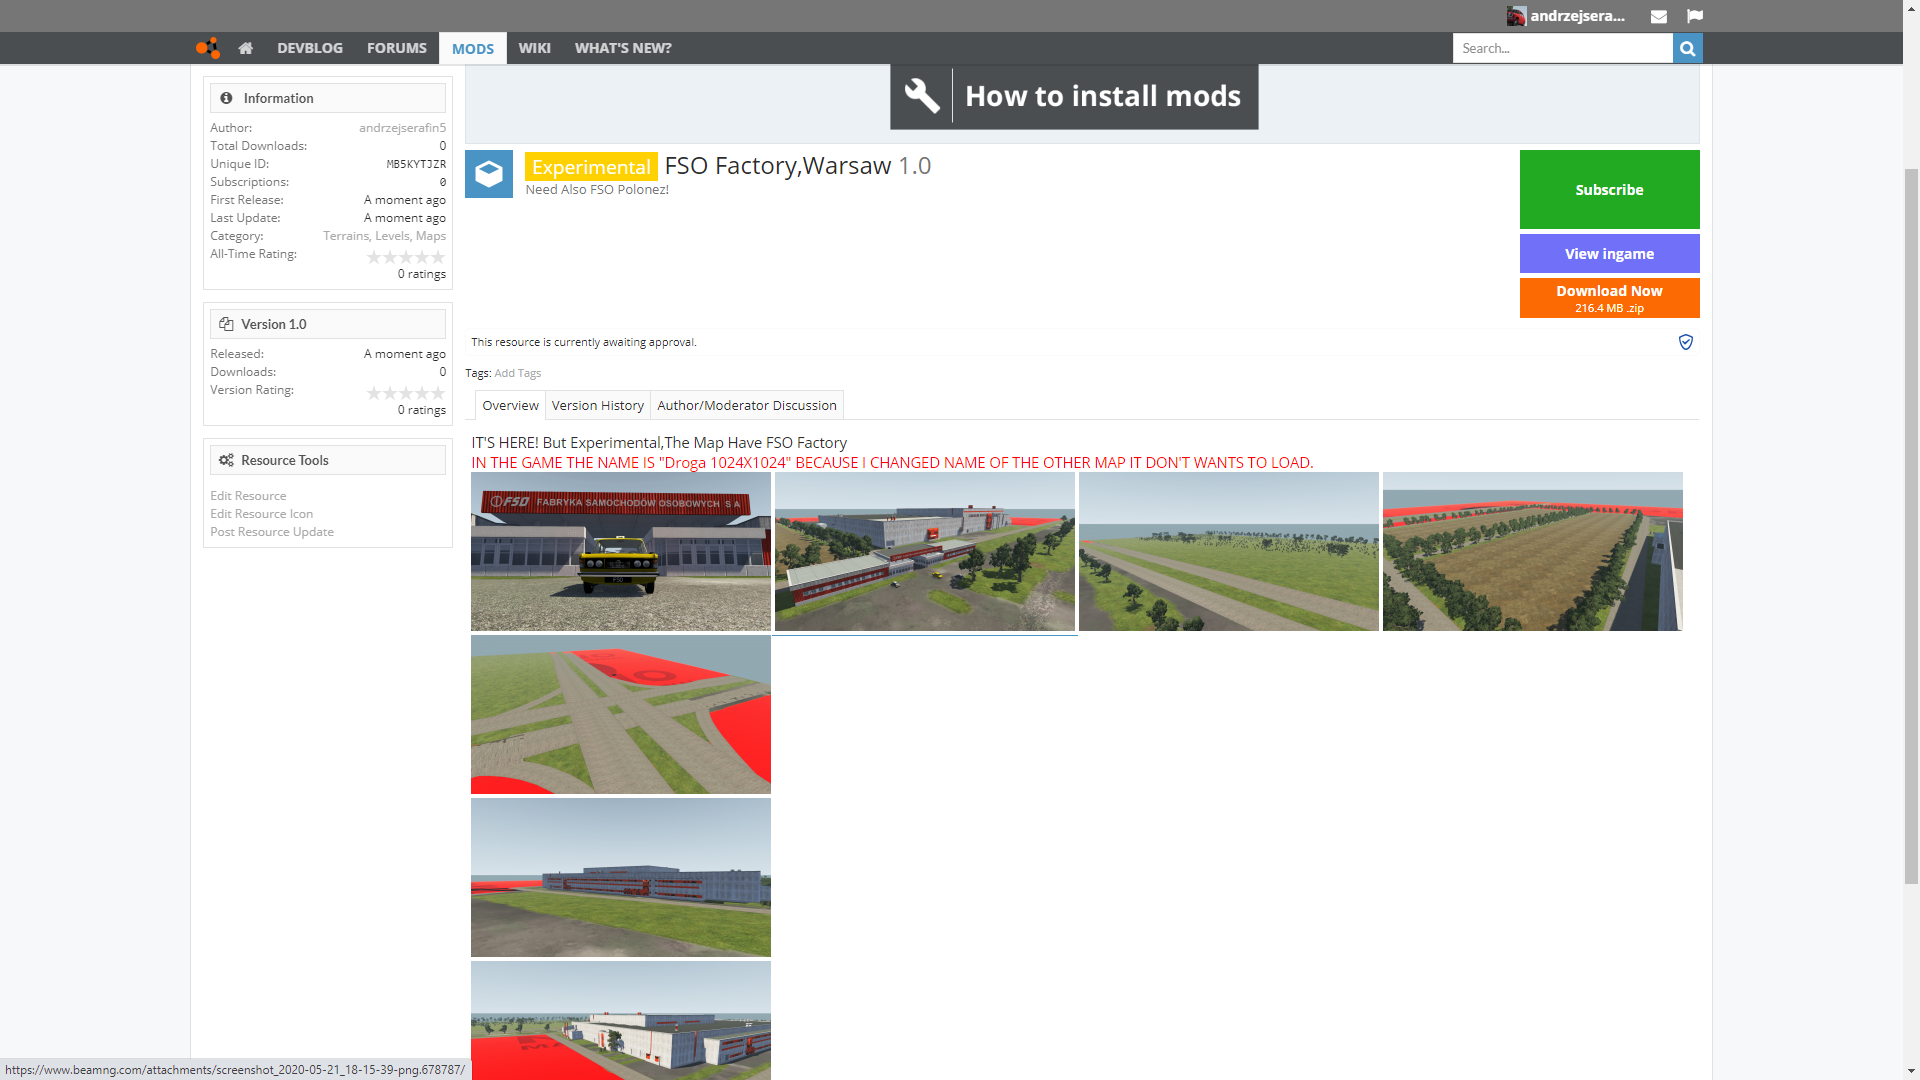Open thumbnail of grassy field with road

pos(1229,551)
